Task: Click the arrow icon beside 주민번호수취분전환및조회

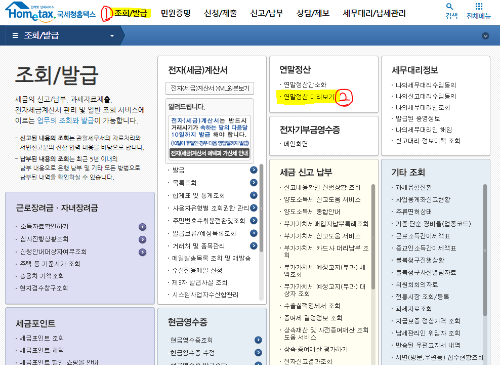Action: pyautogui.click(x=254, y=221)
